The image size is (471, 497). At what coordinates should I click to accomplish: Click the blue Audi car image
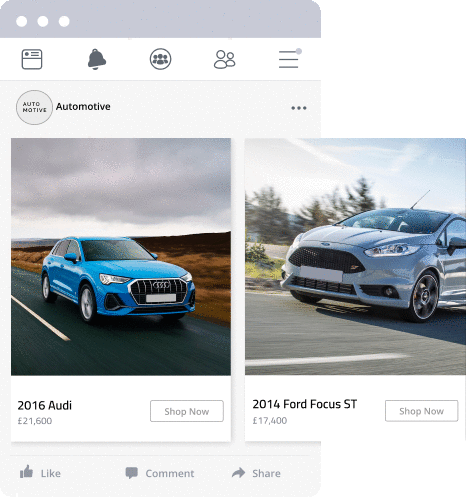point(121,257)
